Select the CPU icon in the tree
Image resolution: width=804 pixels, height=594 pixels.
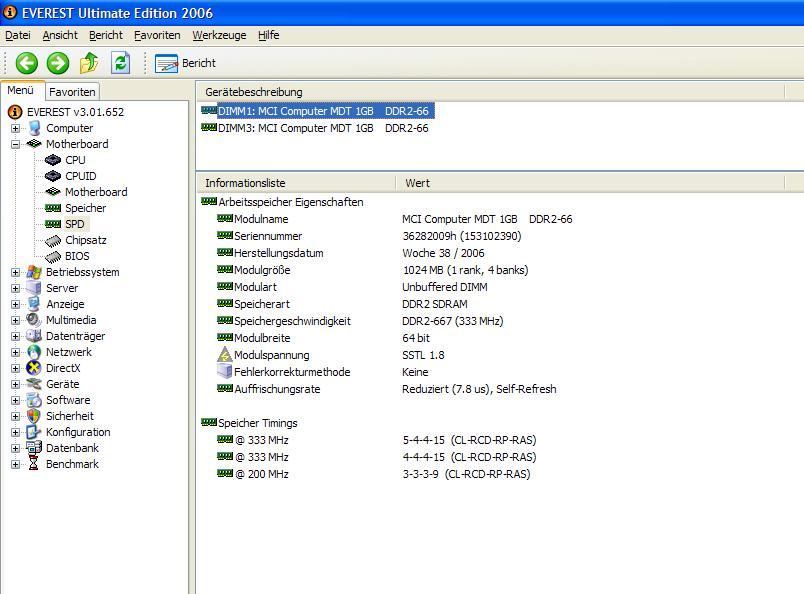pos(53,160)
